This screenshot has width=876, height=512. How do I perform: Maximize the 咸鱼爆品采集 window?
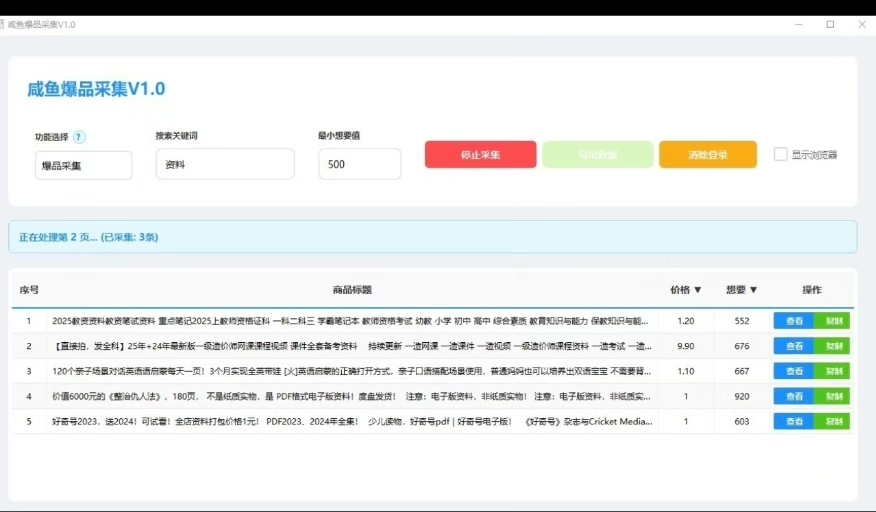[830, 25]
